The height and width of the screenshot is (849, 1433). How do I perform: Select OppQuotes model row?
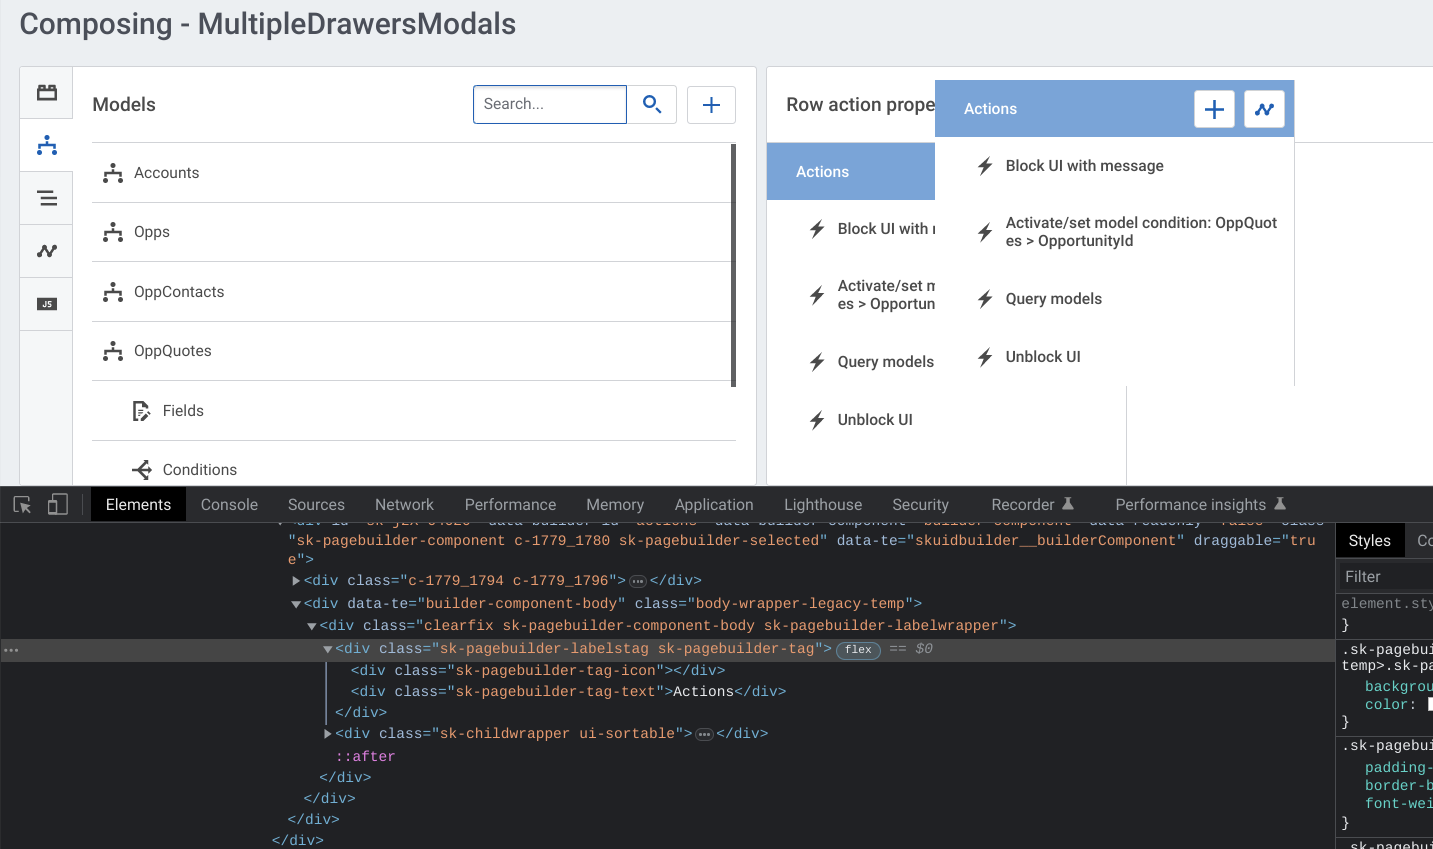412,351
